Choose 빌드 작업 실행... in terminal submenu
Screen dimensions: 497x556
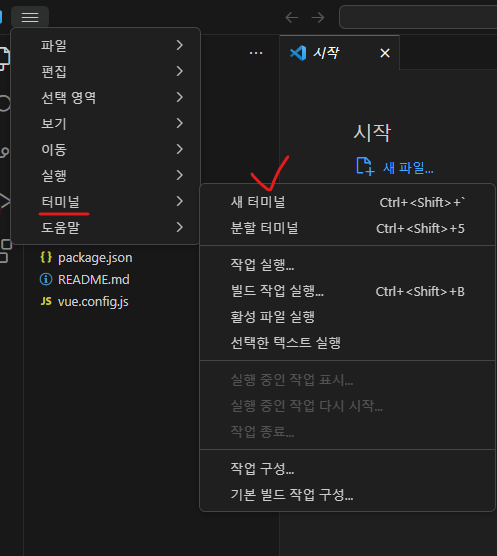[347, 291]
